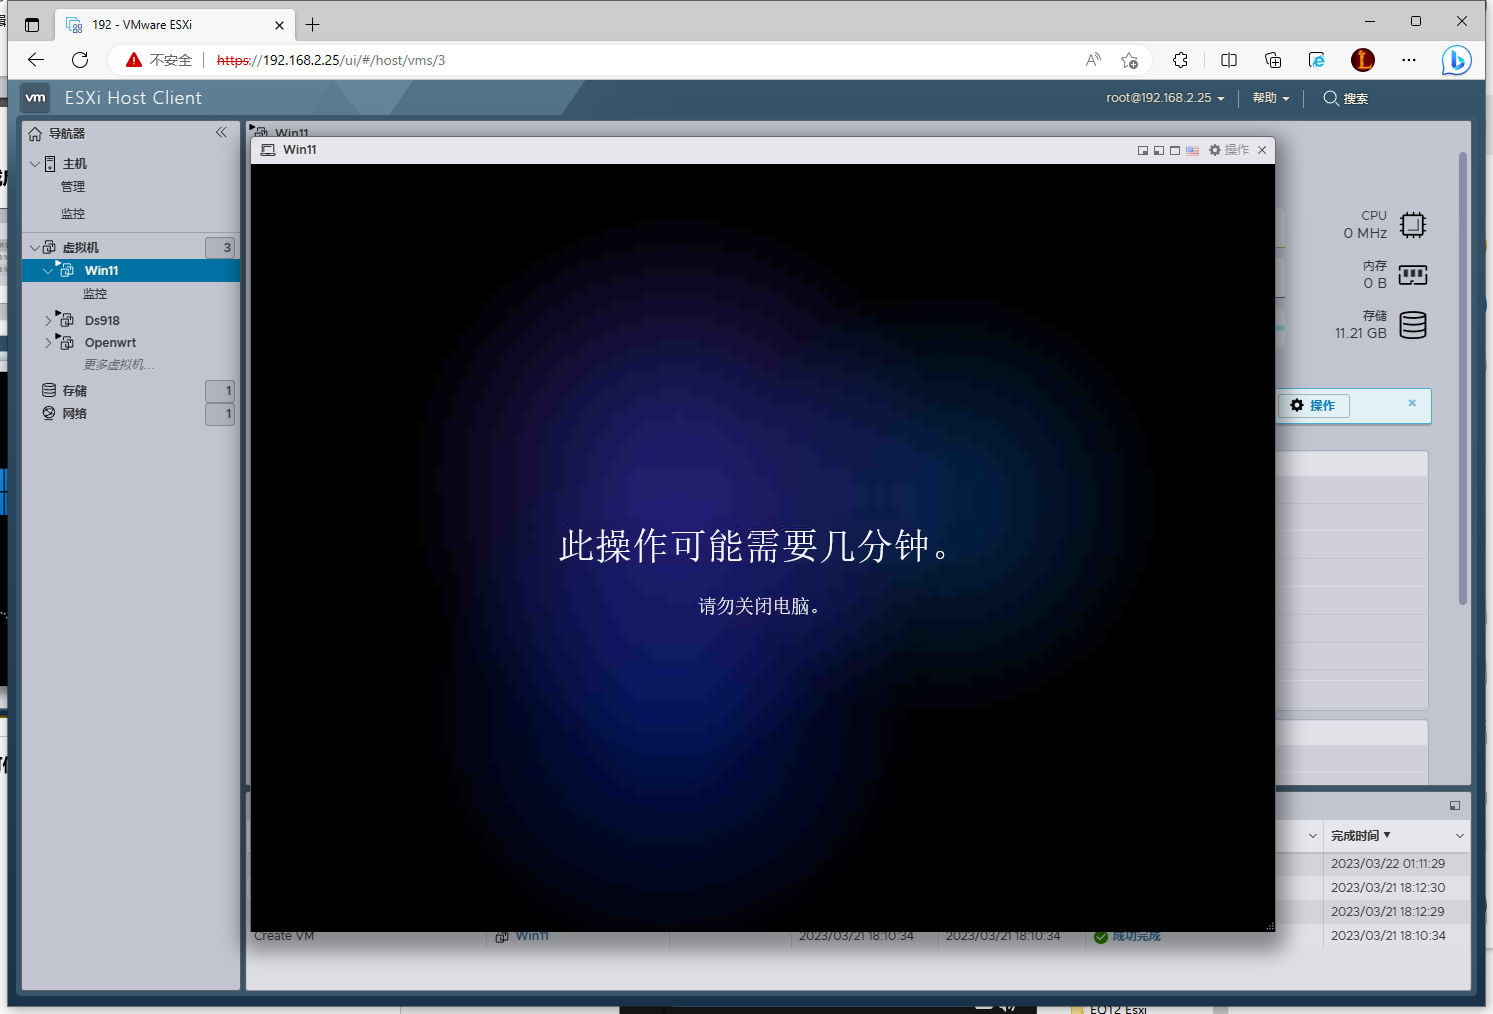Open the More VMs link
Screen dimensions: 1493x1014
(x=118, y=364)
